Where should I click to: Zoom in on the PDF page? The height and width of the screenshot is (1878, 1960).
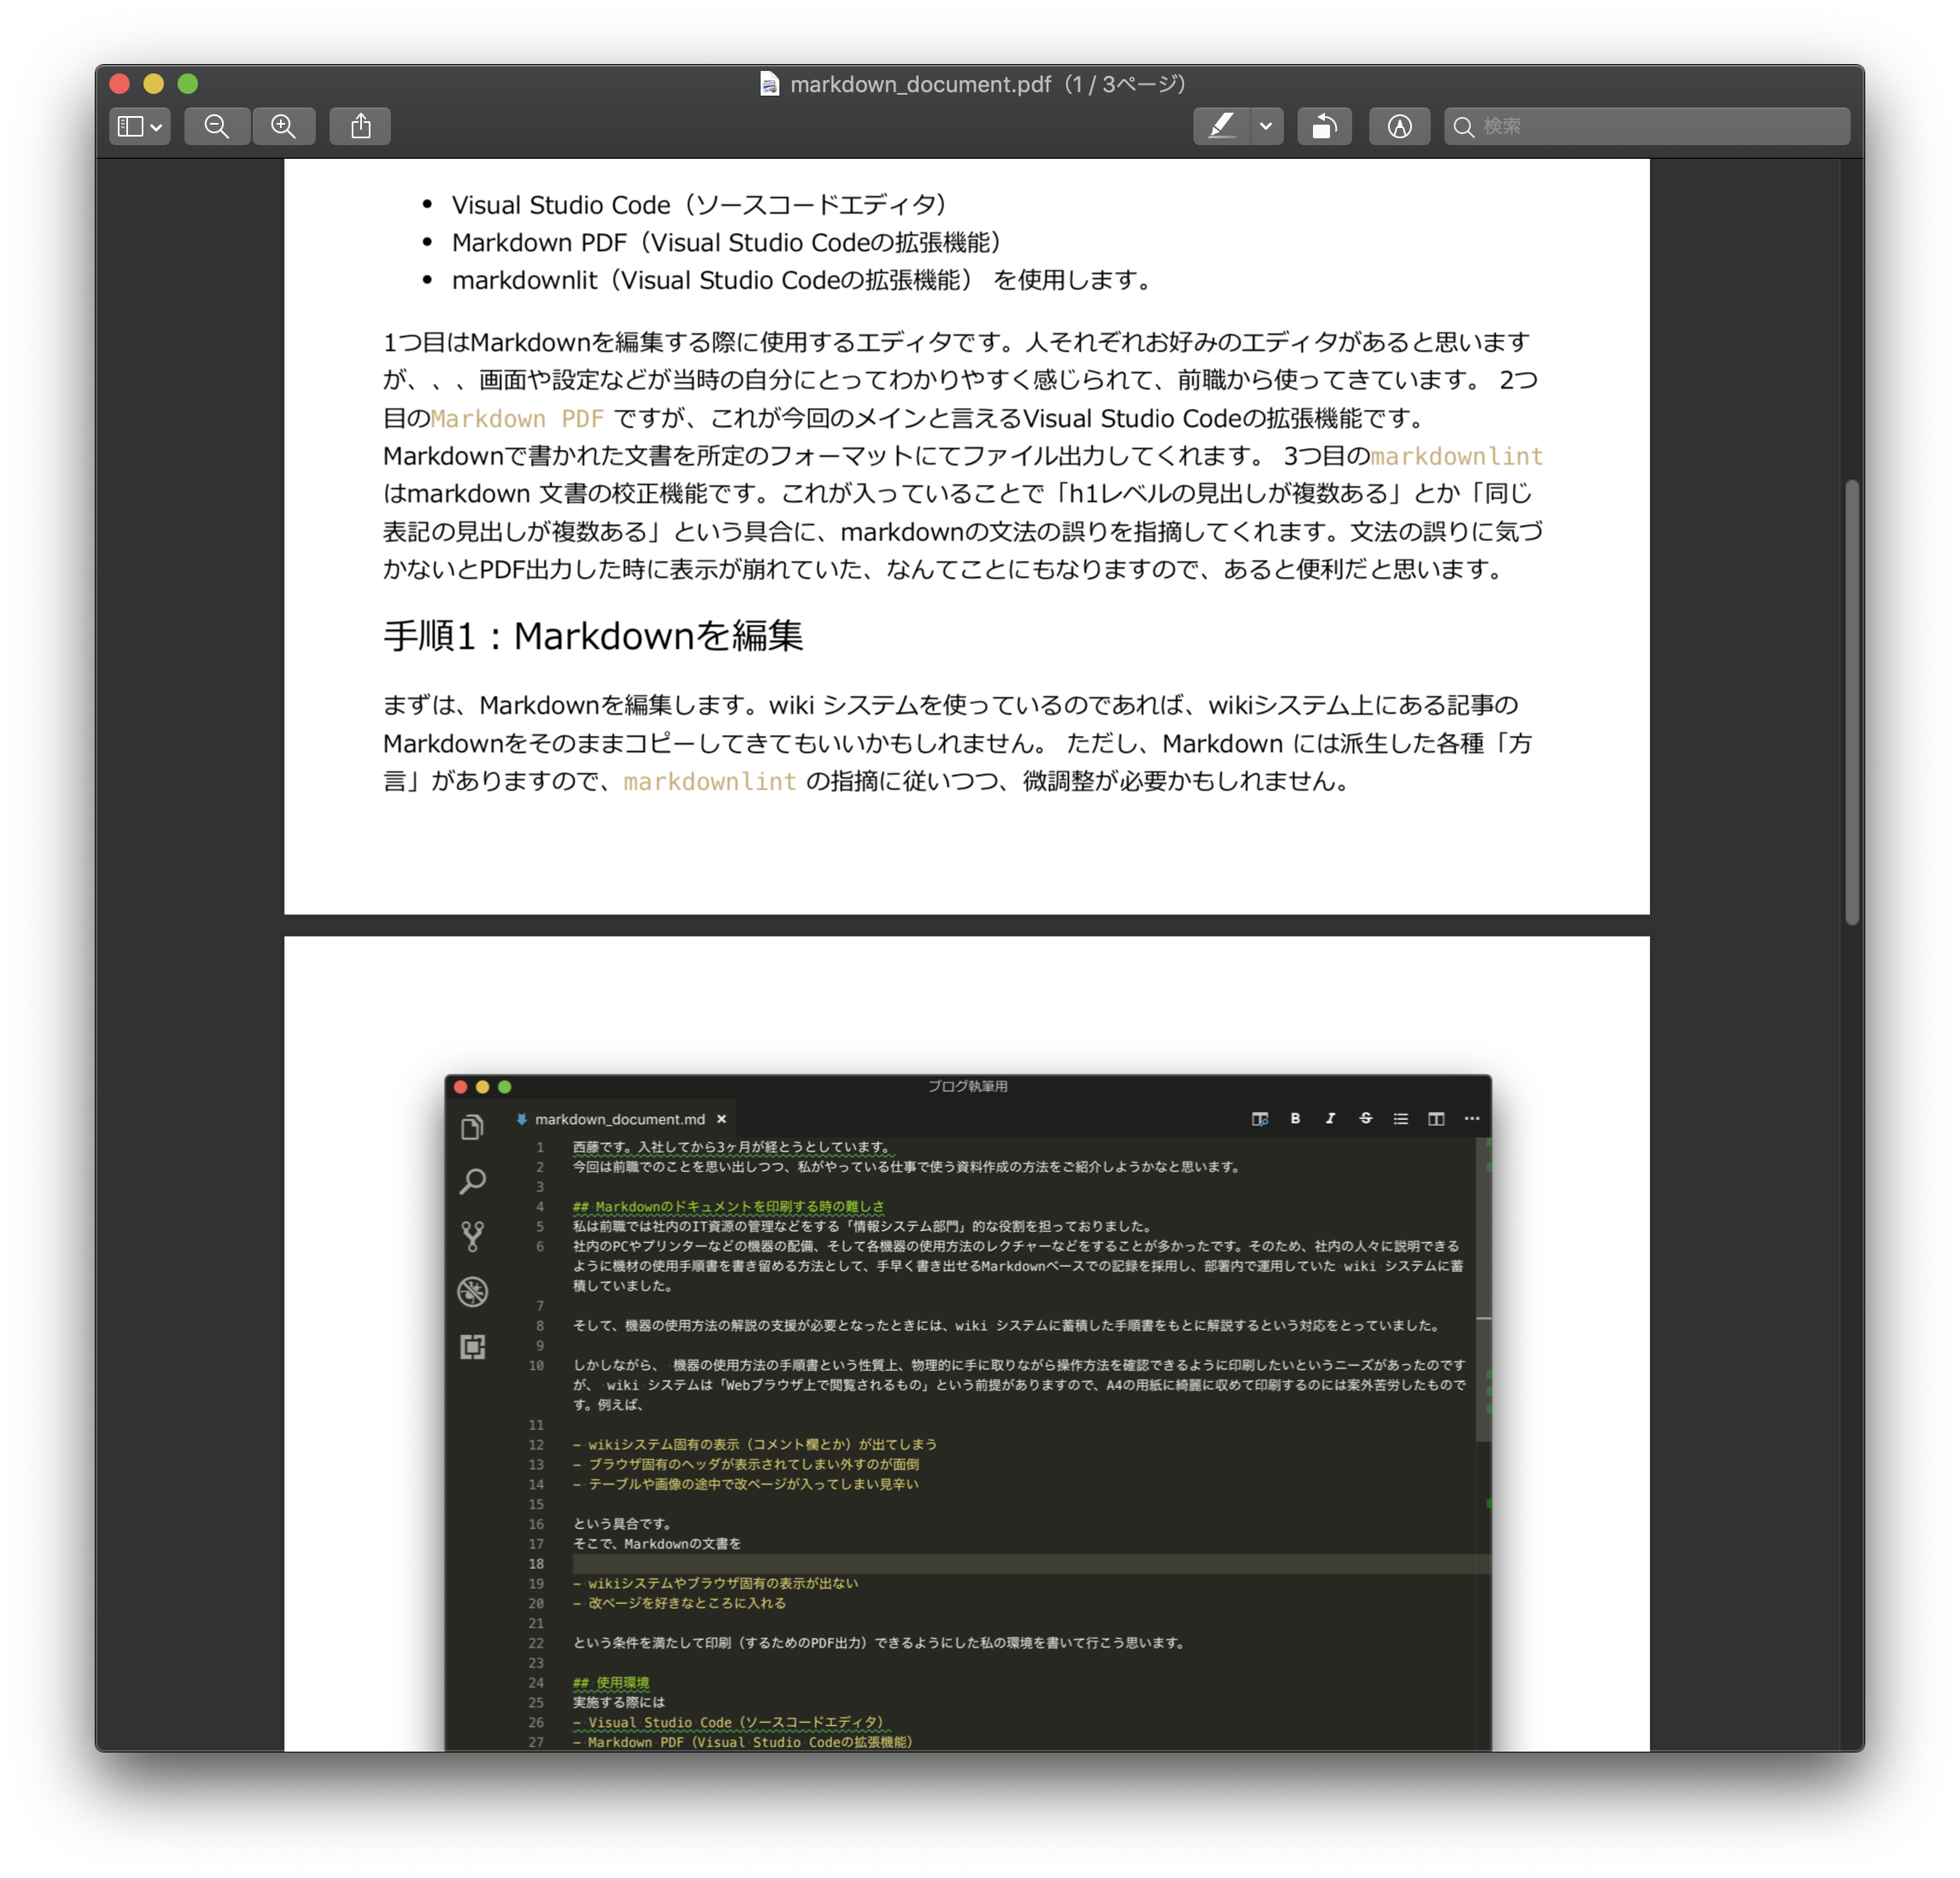284,126
